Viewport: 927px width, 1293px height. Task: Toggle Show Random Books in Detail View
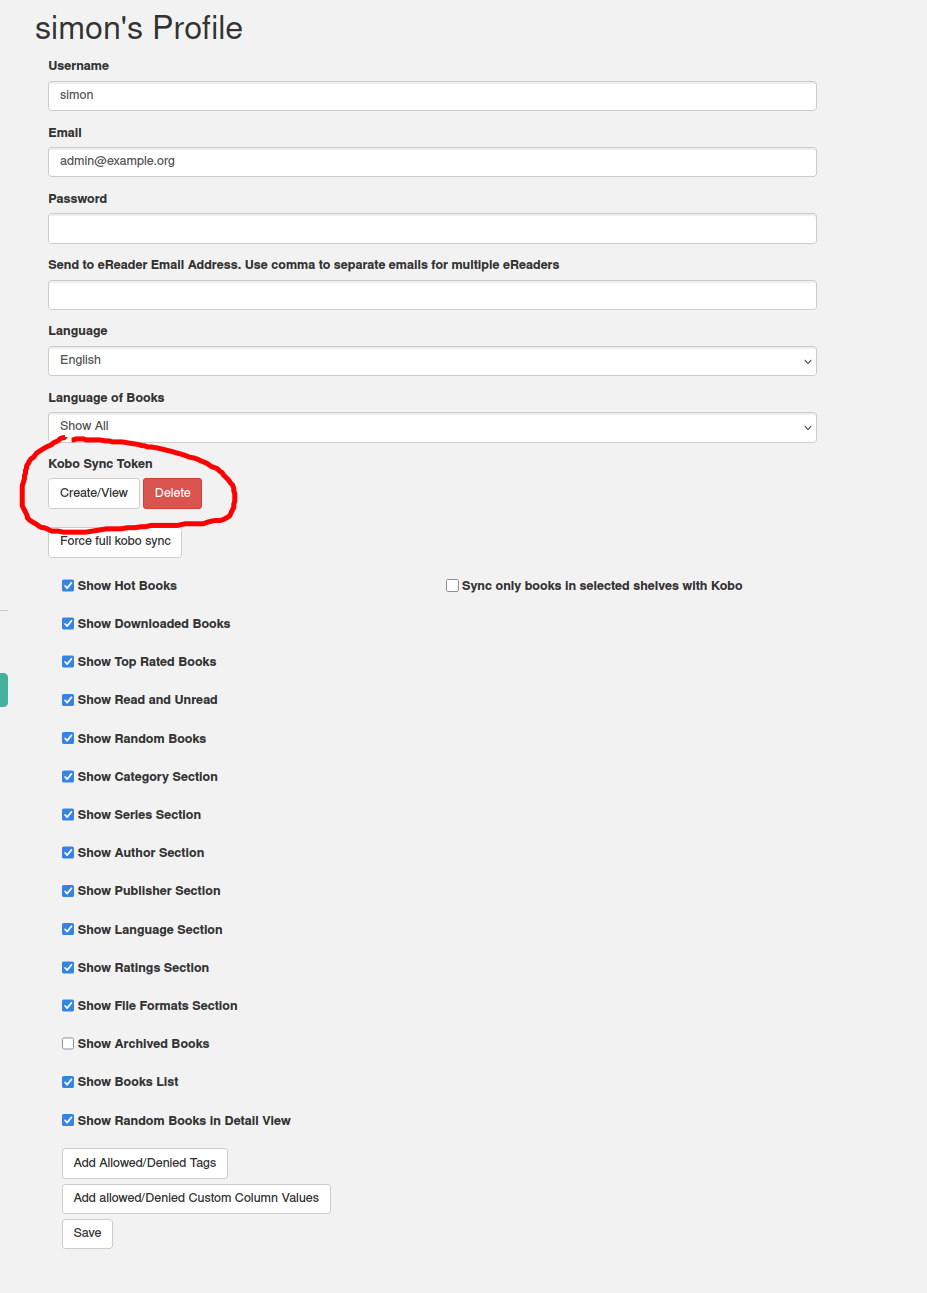(68, 1121)
